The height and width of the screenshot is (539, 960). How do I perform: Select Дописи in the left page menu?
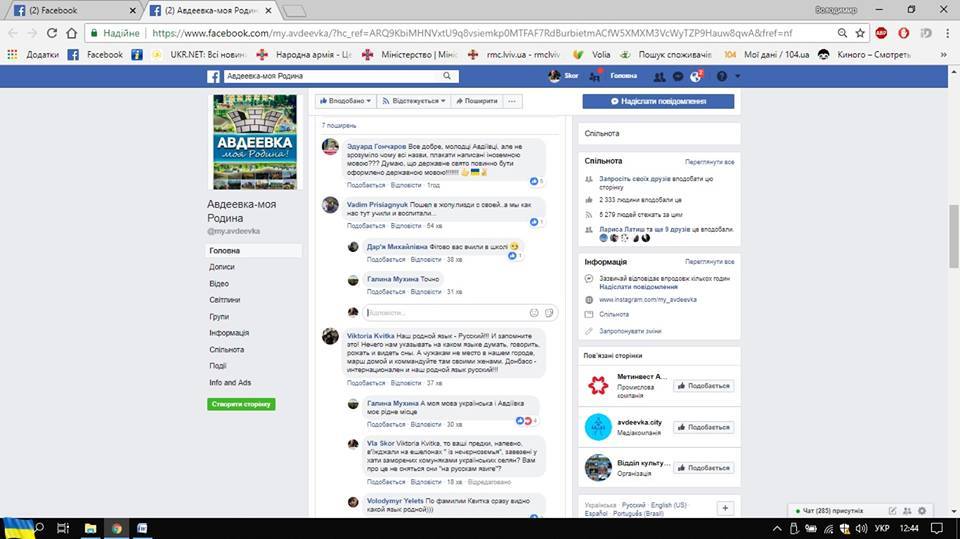coord(222,267)
